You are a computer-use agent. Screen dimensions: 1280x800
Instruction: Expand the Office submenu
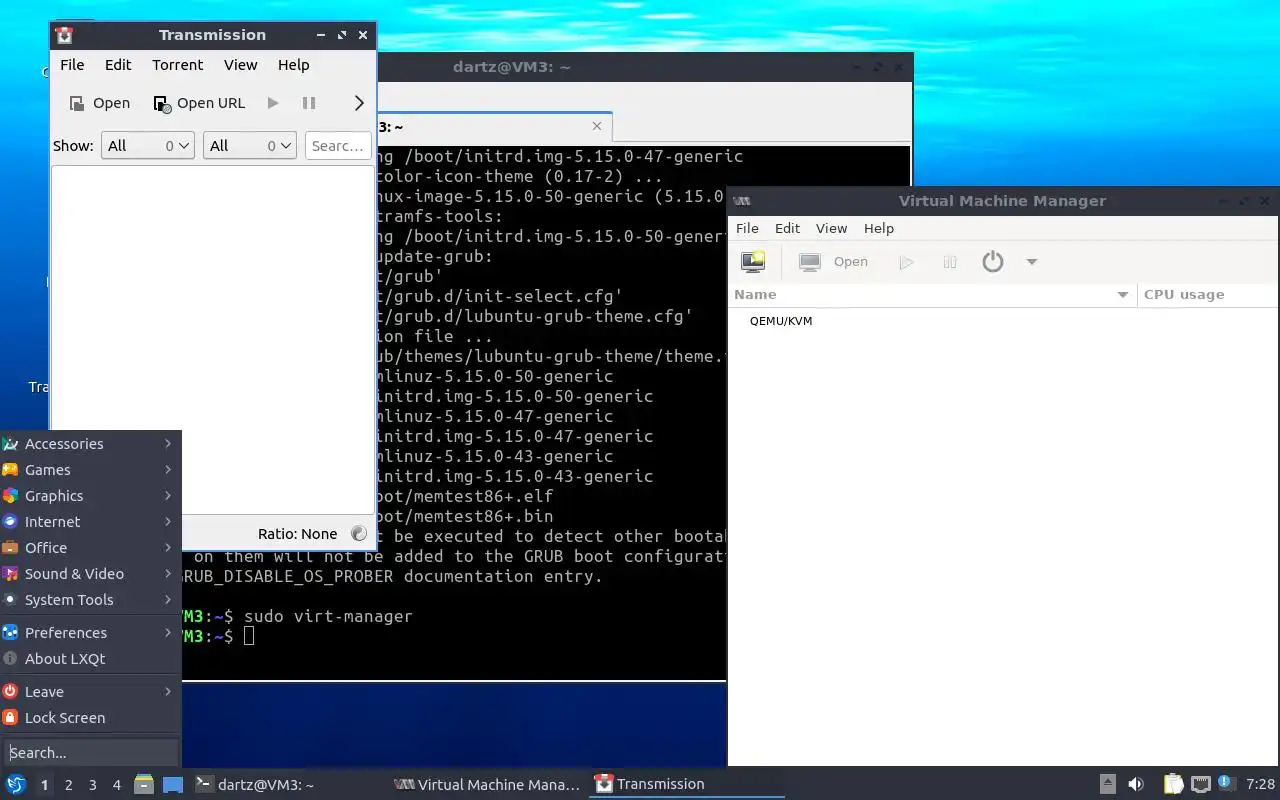coord(90,548)
